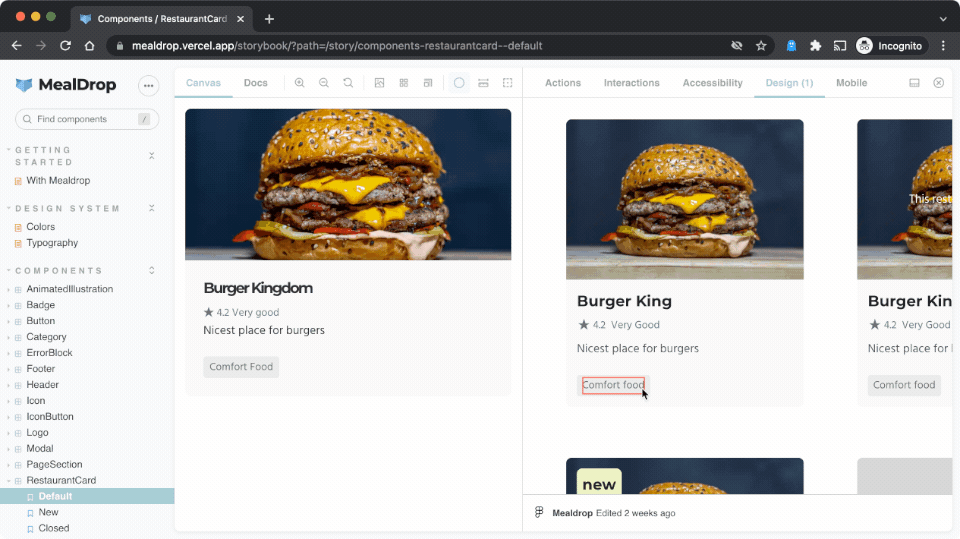Expand the AnimatedIllustration component
This screenshot has height=539, width=960.
69,289
